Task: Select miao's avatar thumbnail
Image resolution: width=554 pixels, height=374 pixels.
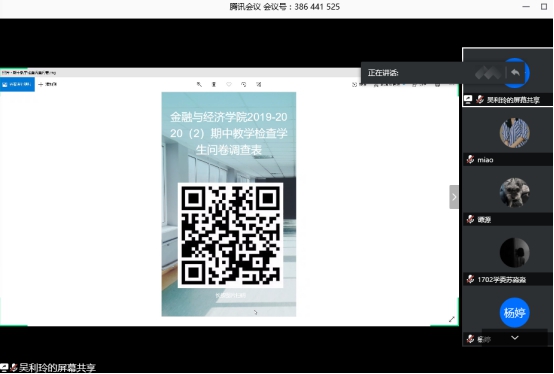Action: [x=514, y=133]
